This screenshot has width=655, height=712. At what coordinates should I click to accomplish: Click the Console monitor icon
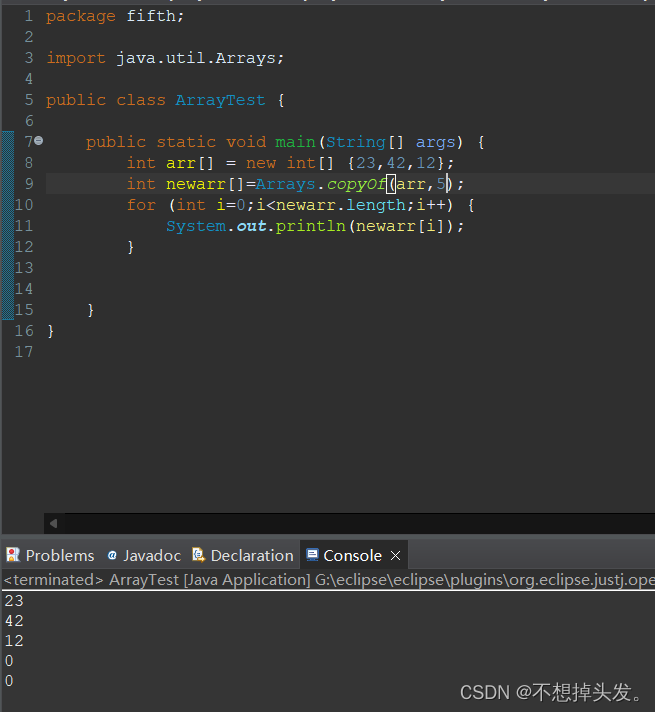point(312,554)
